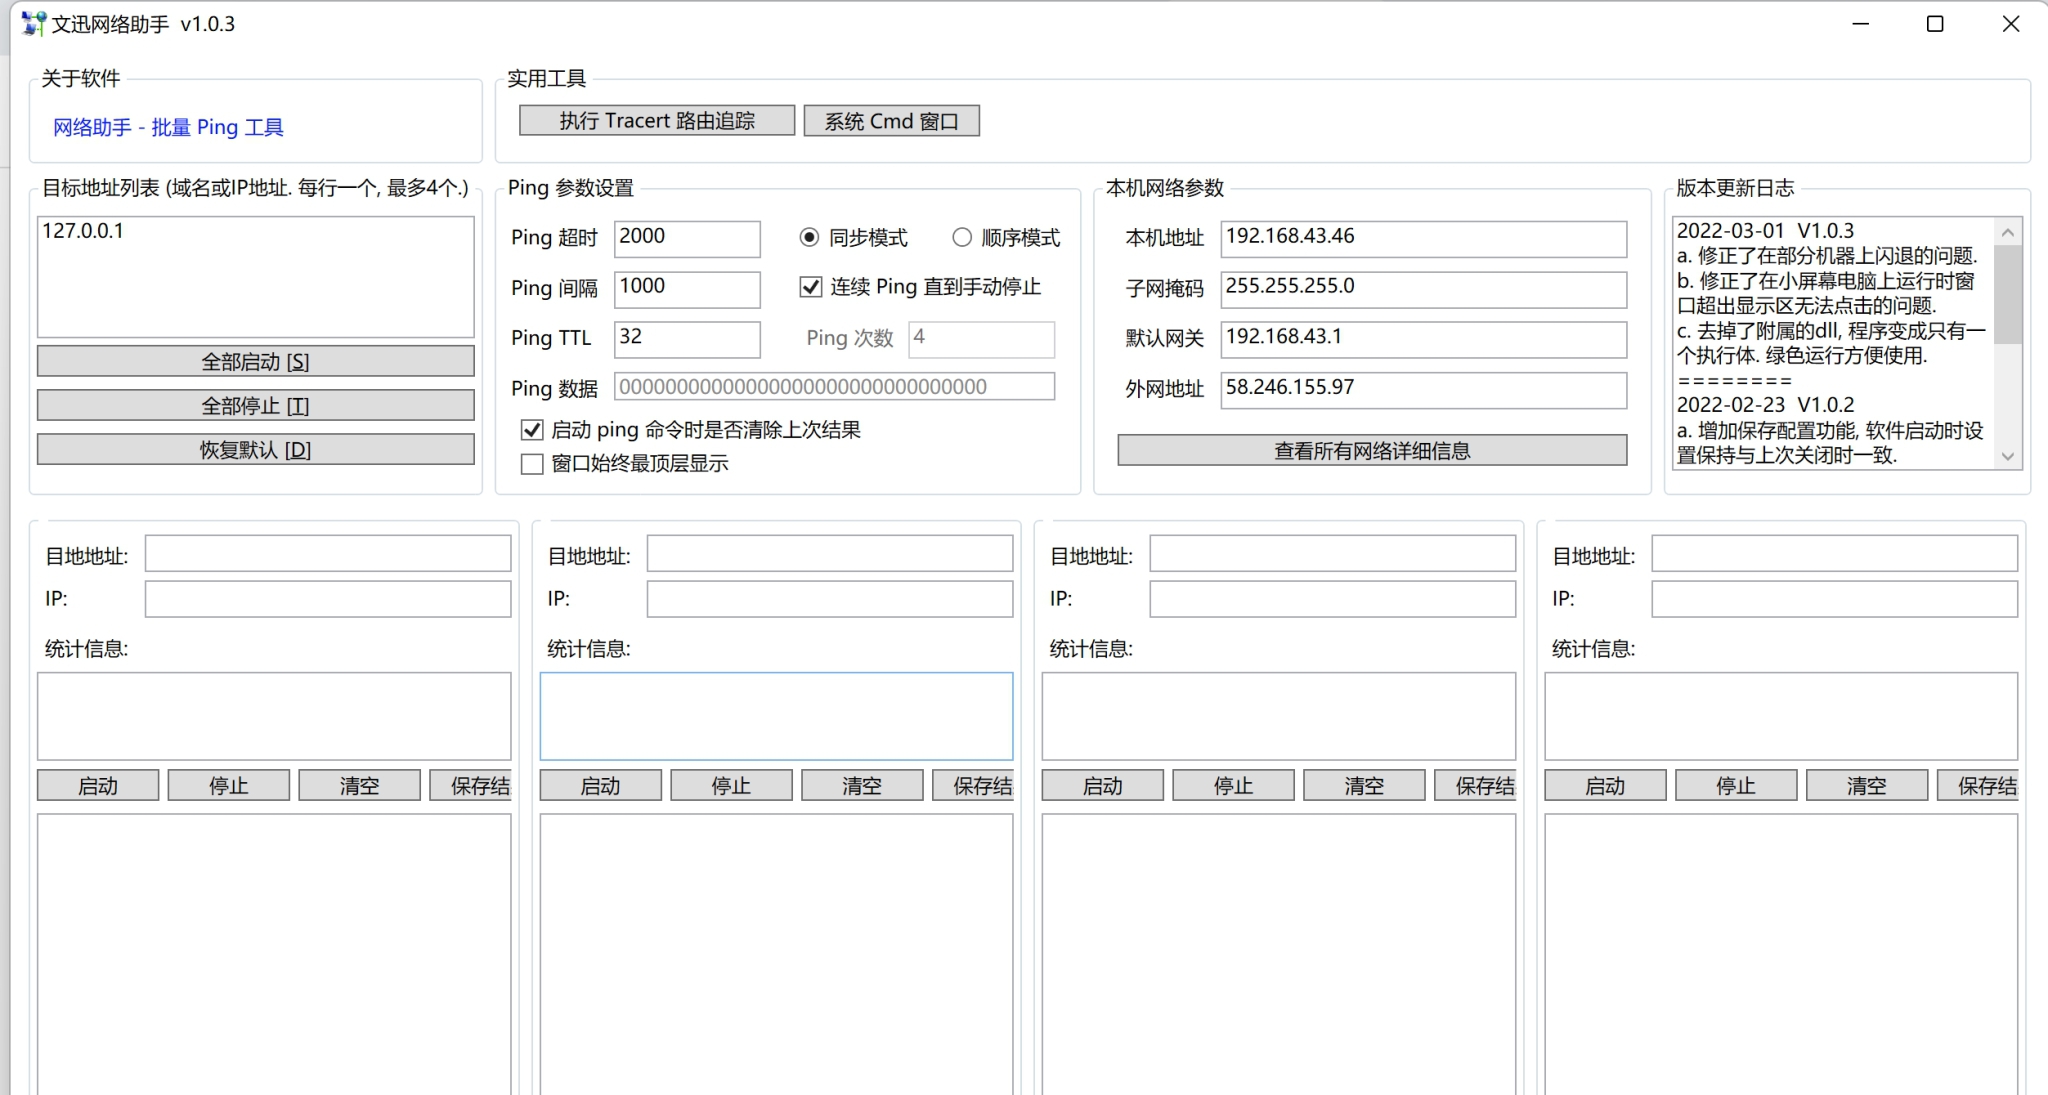Open 系统 Cmd 窗口
2048x1095 pixels.
(x=891, y=120)
